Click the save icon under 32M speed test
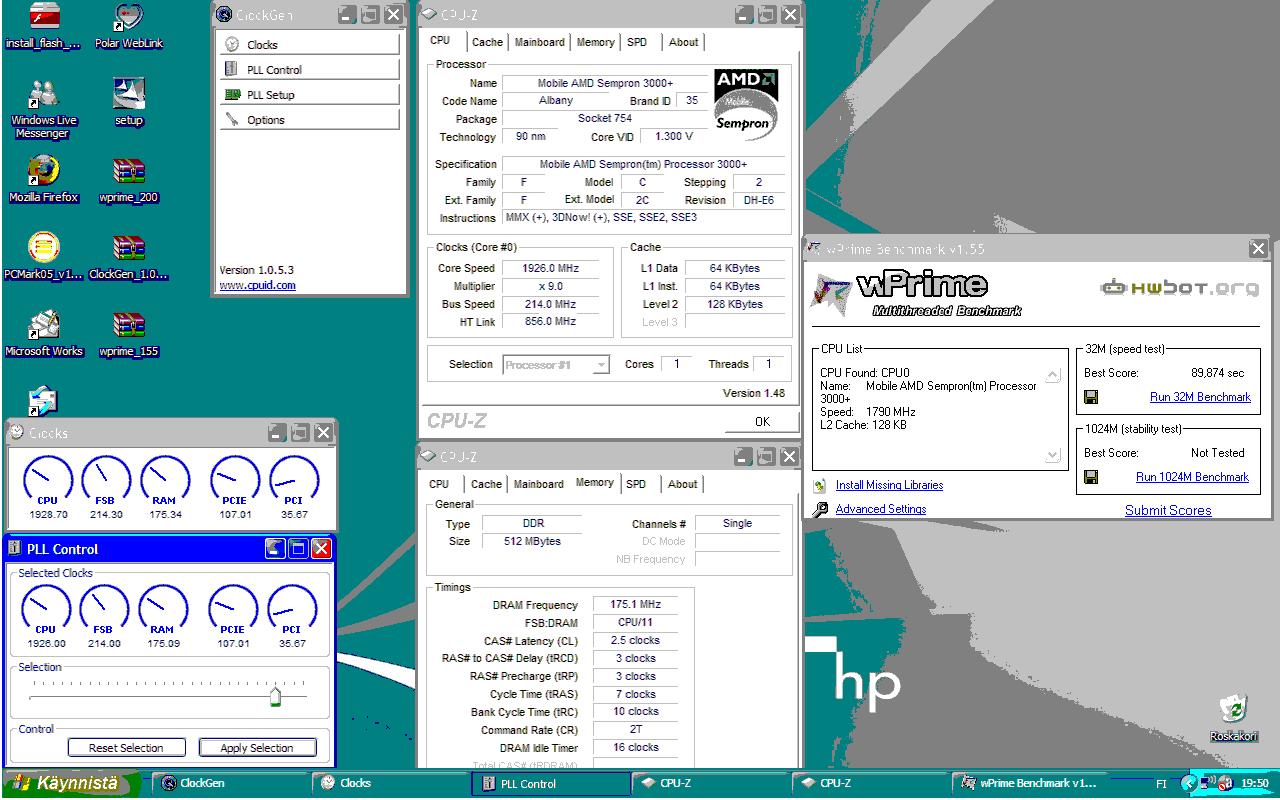The width and height of the screenshot is (1280, 800). coord(1091,397)
